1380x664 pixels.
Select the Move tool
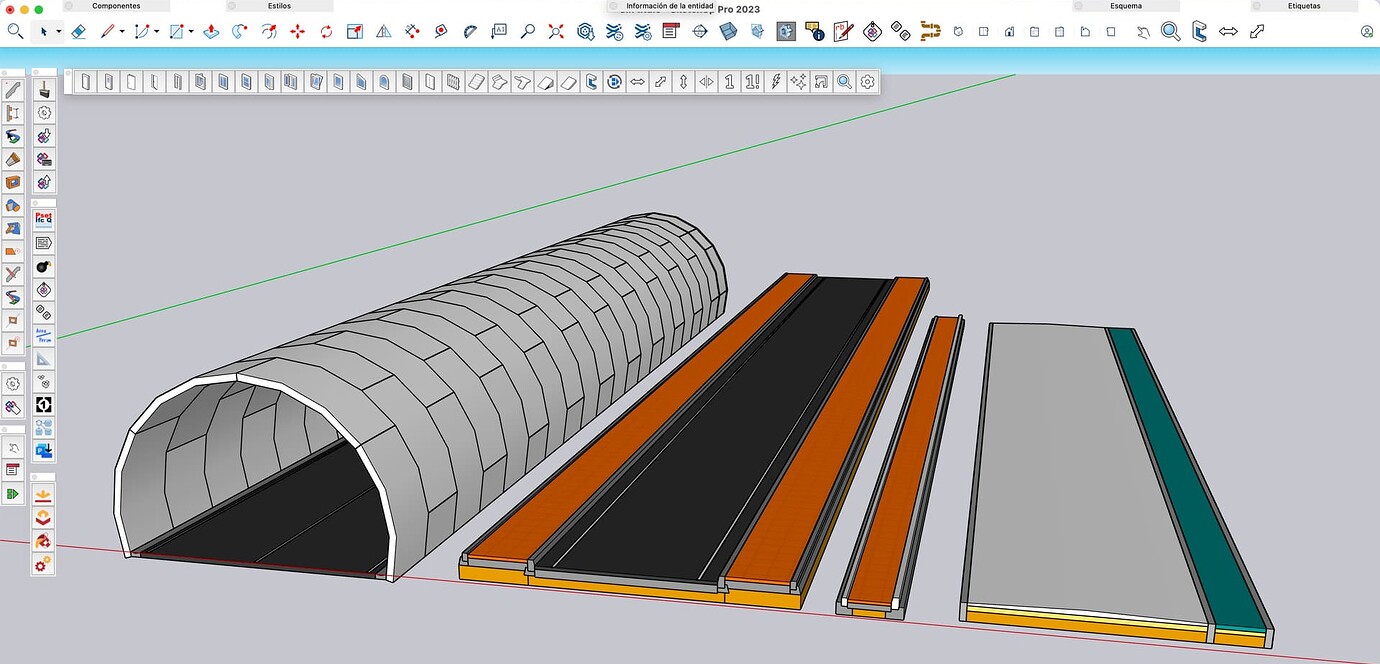[297, 31]
